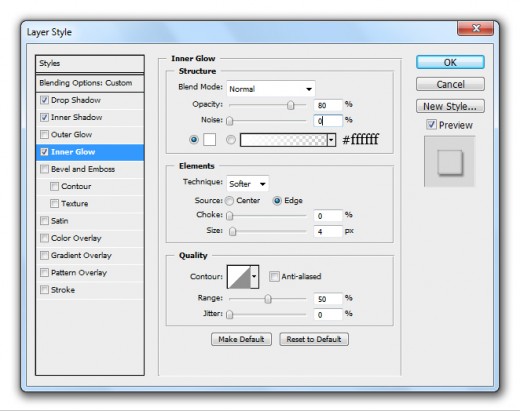
Task: Click the Size slider handle
Action: [233, 231]
